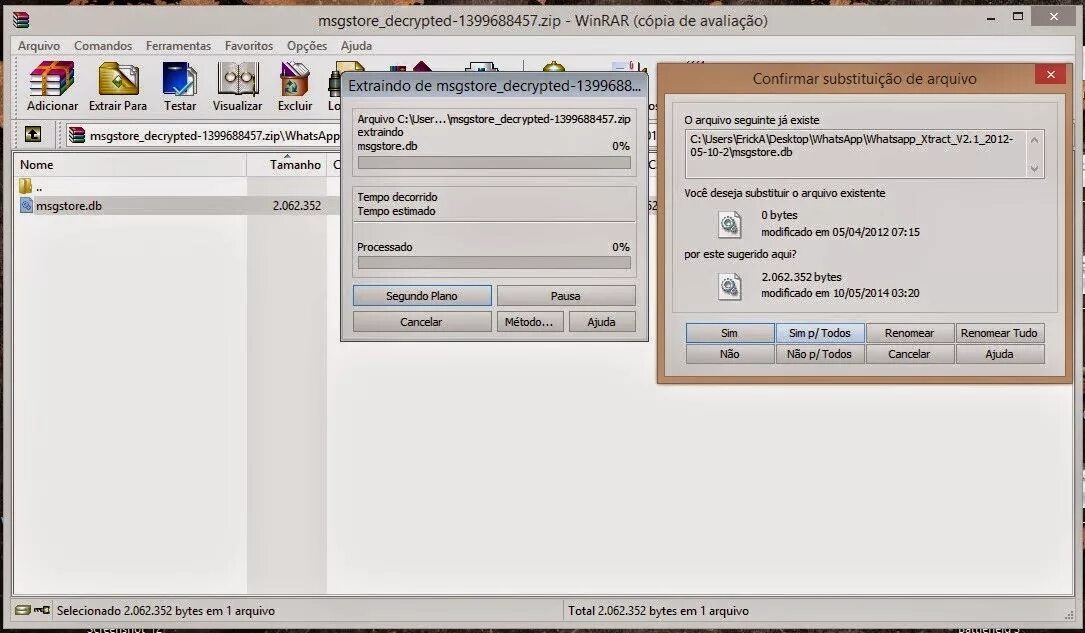This screenshot has height=633, width=1085.
Task: Click new file icon beside 2.062.352 bytes
Action: click(x=729, y=286)
